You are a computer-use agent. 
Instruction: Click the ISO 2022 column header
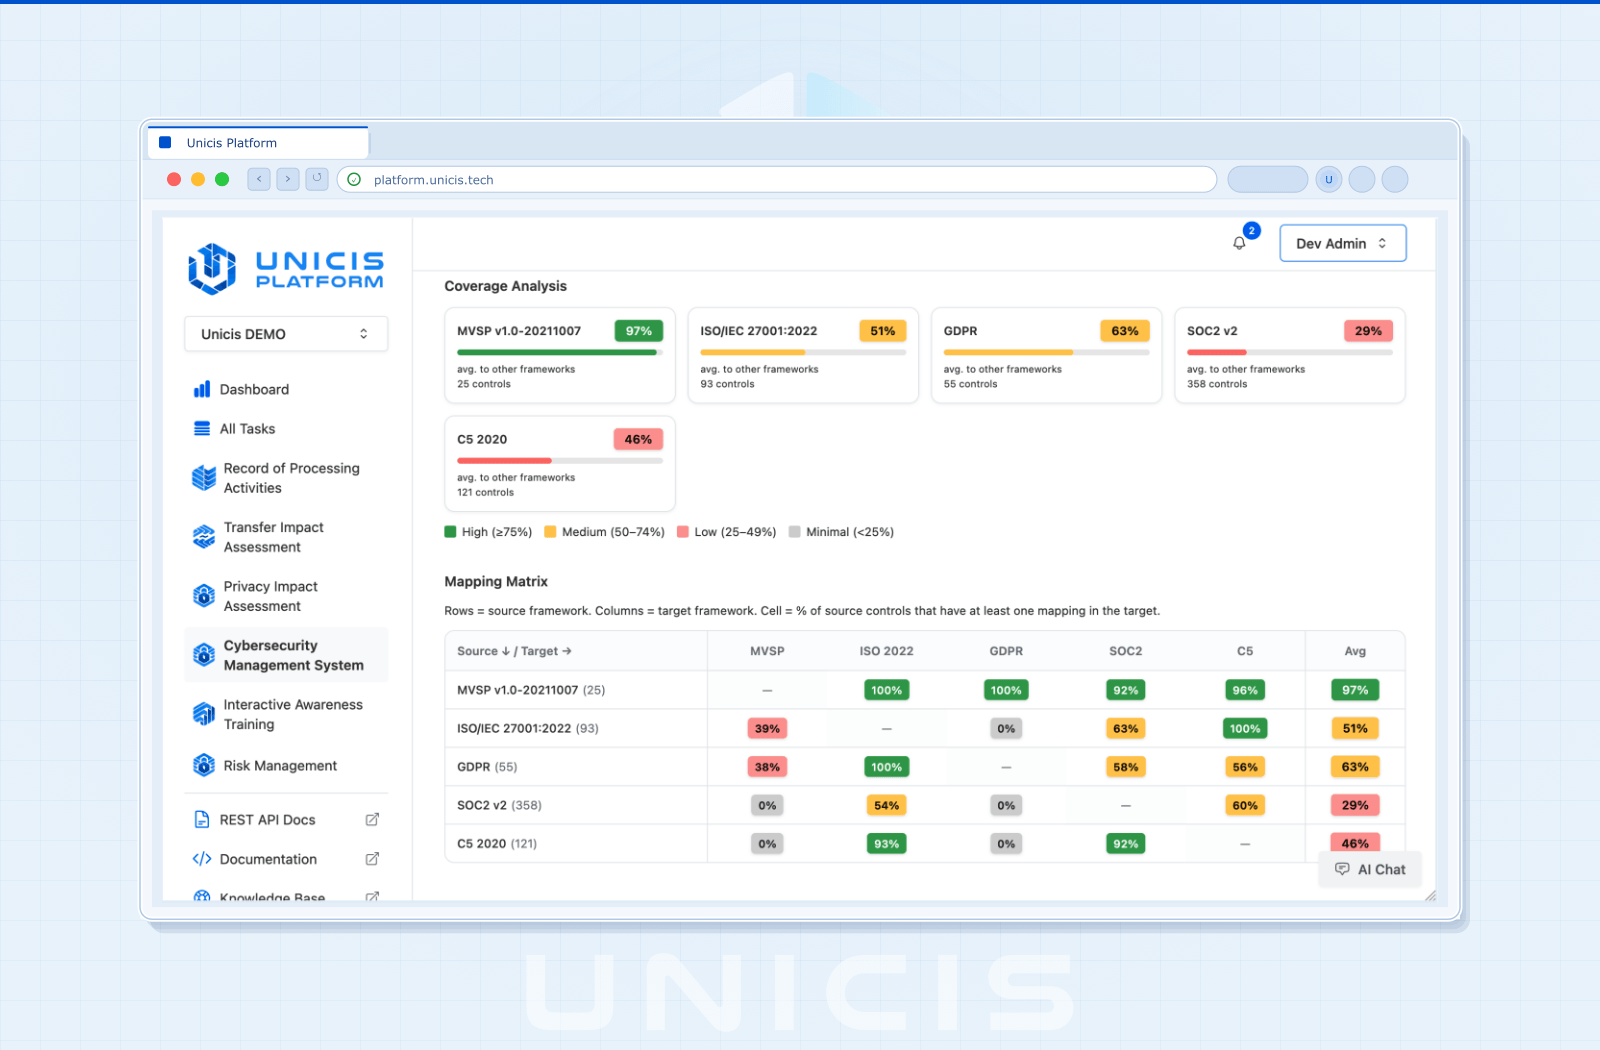pos(887,651)
